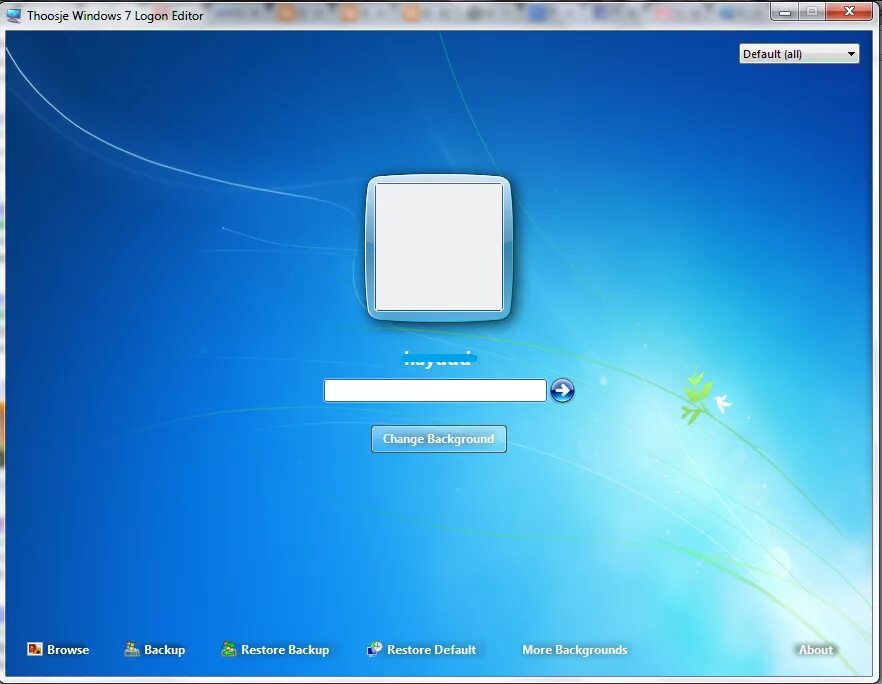Open the More Backgrounds link
This screenshot has height=684, width=882.
coord(574,650)
